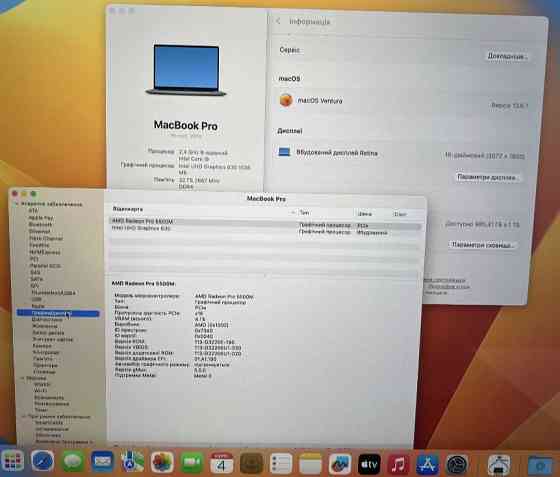Collapse the hardware section in sidebar
Viewport: 560px width, 477px height.
point(16,204)
